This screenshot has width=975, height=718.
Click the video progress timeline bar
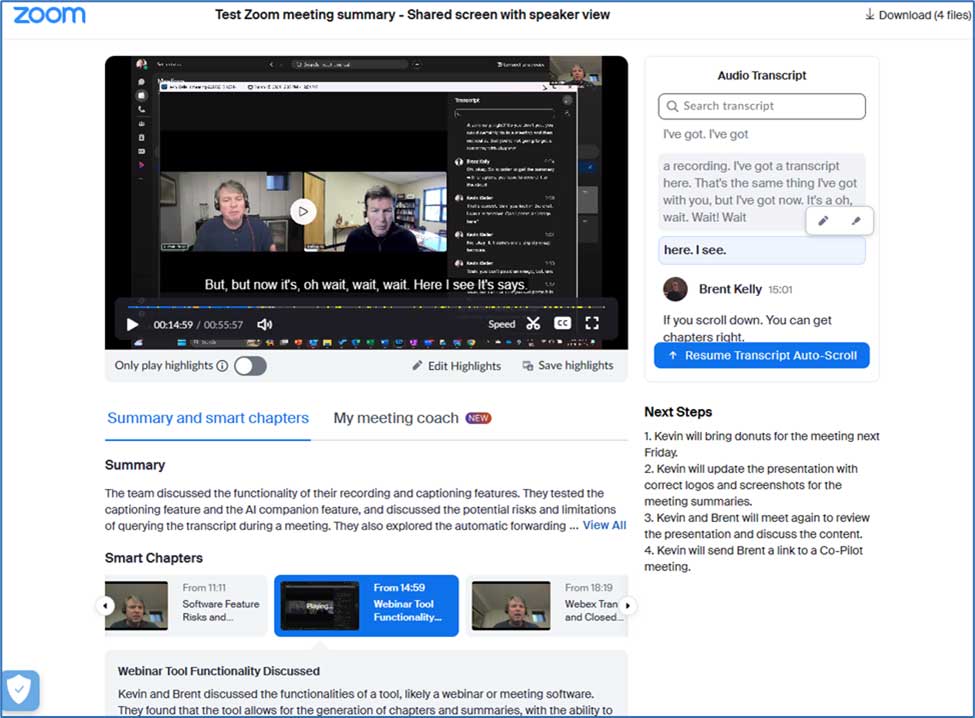tap(366, 306)
